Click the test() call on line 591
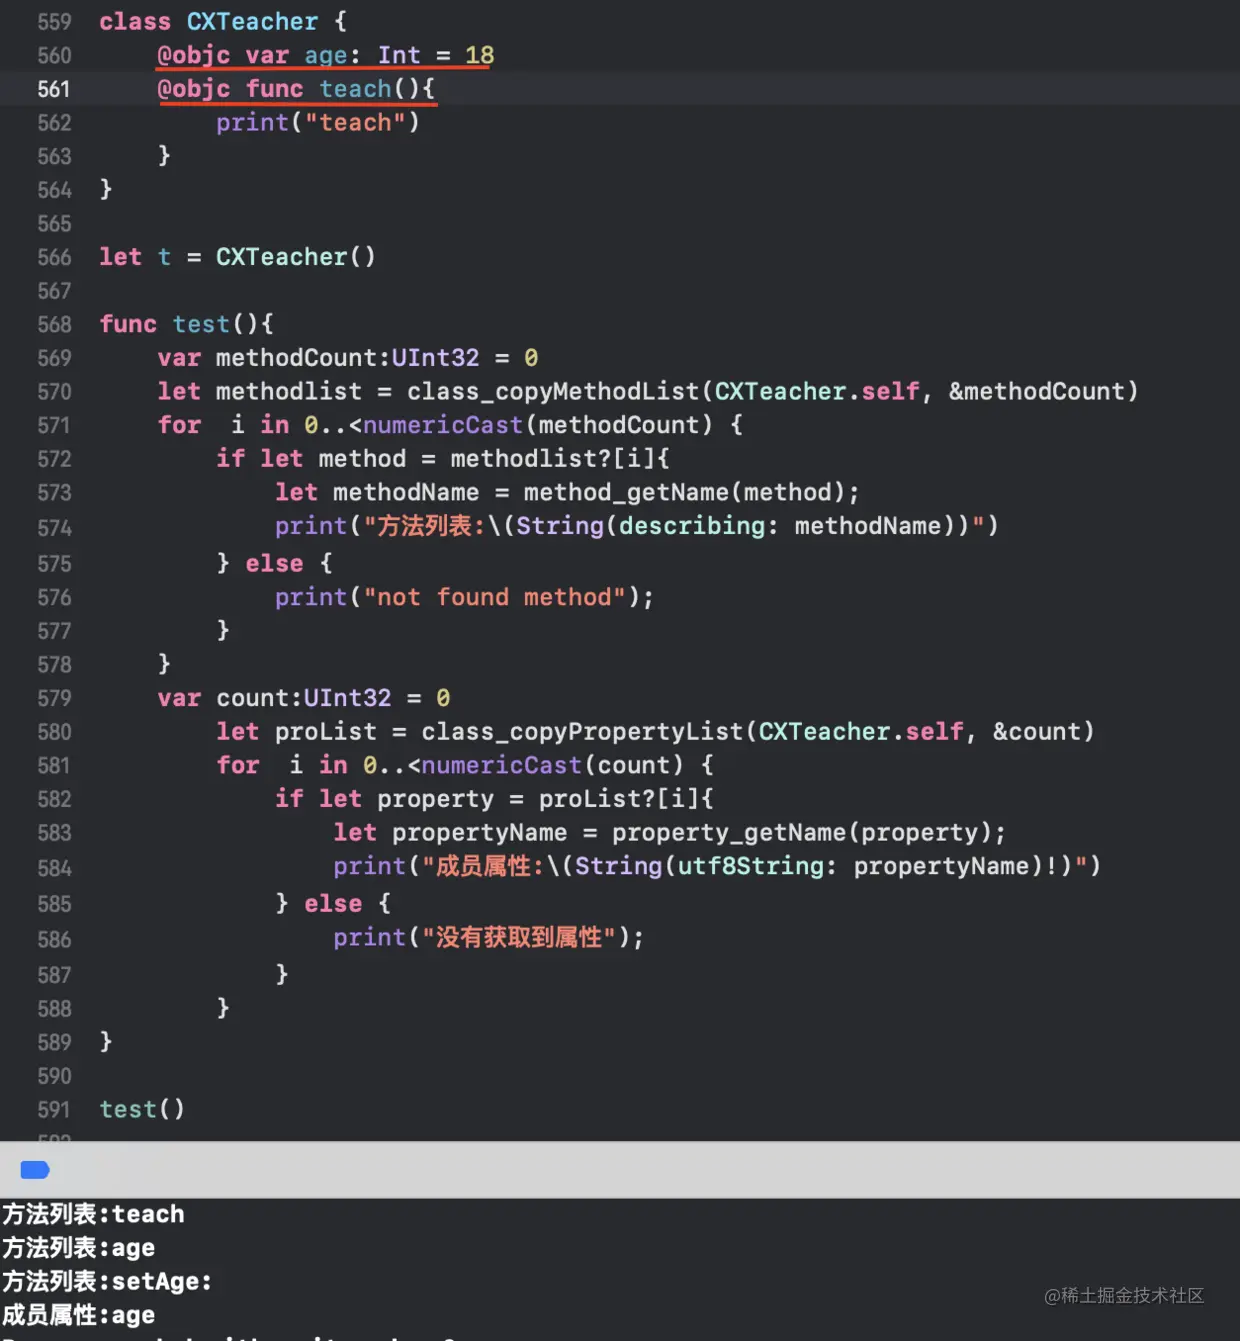The image size is (1240, 1341). [142, 1109]
